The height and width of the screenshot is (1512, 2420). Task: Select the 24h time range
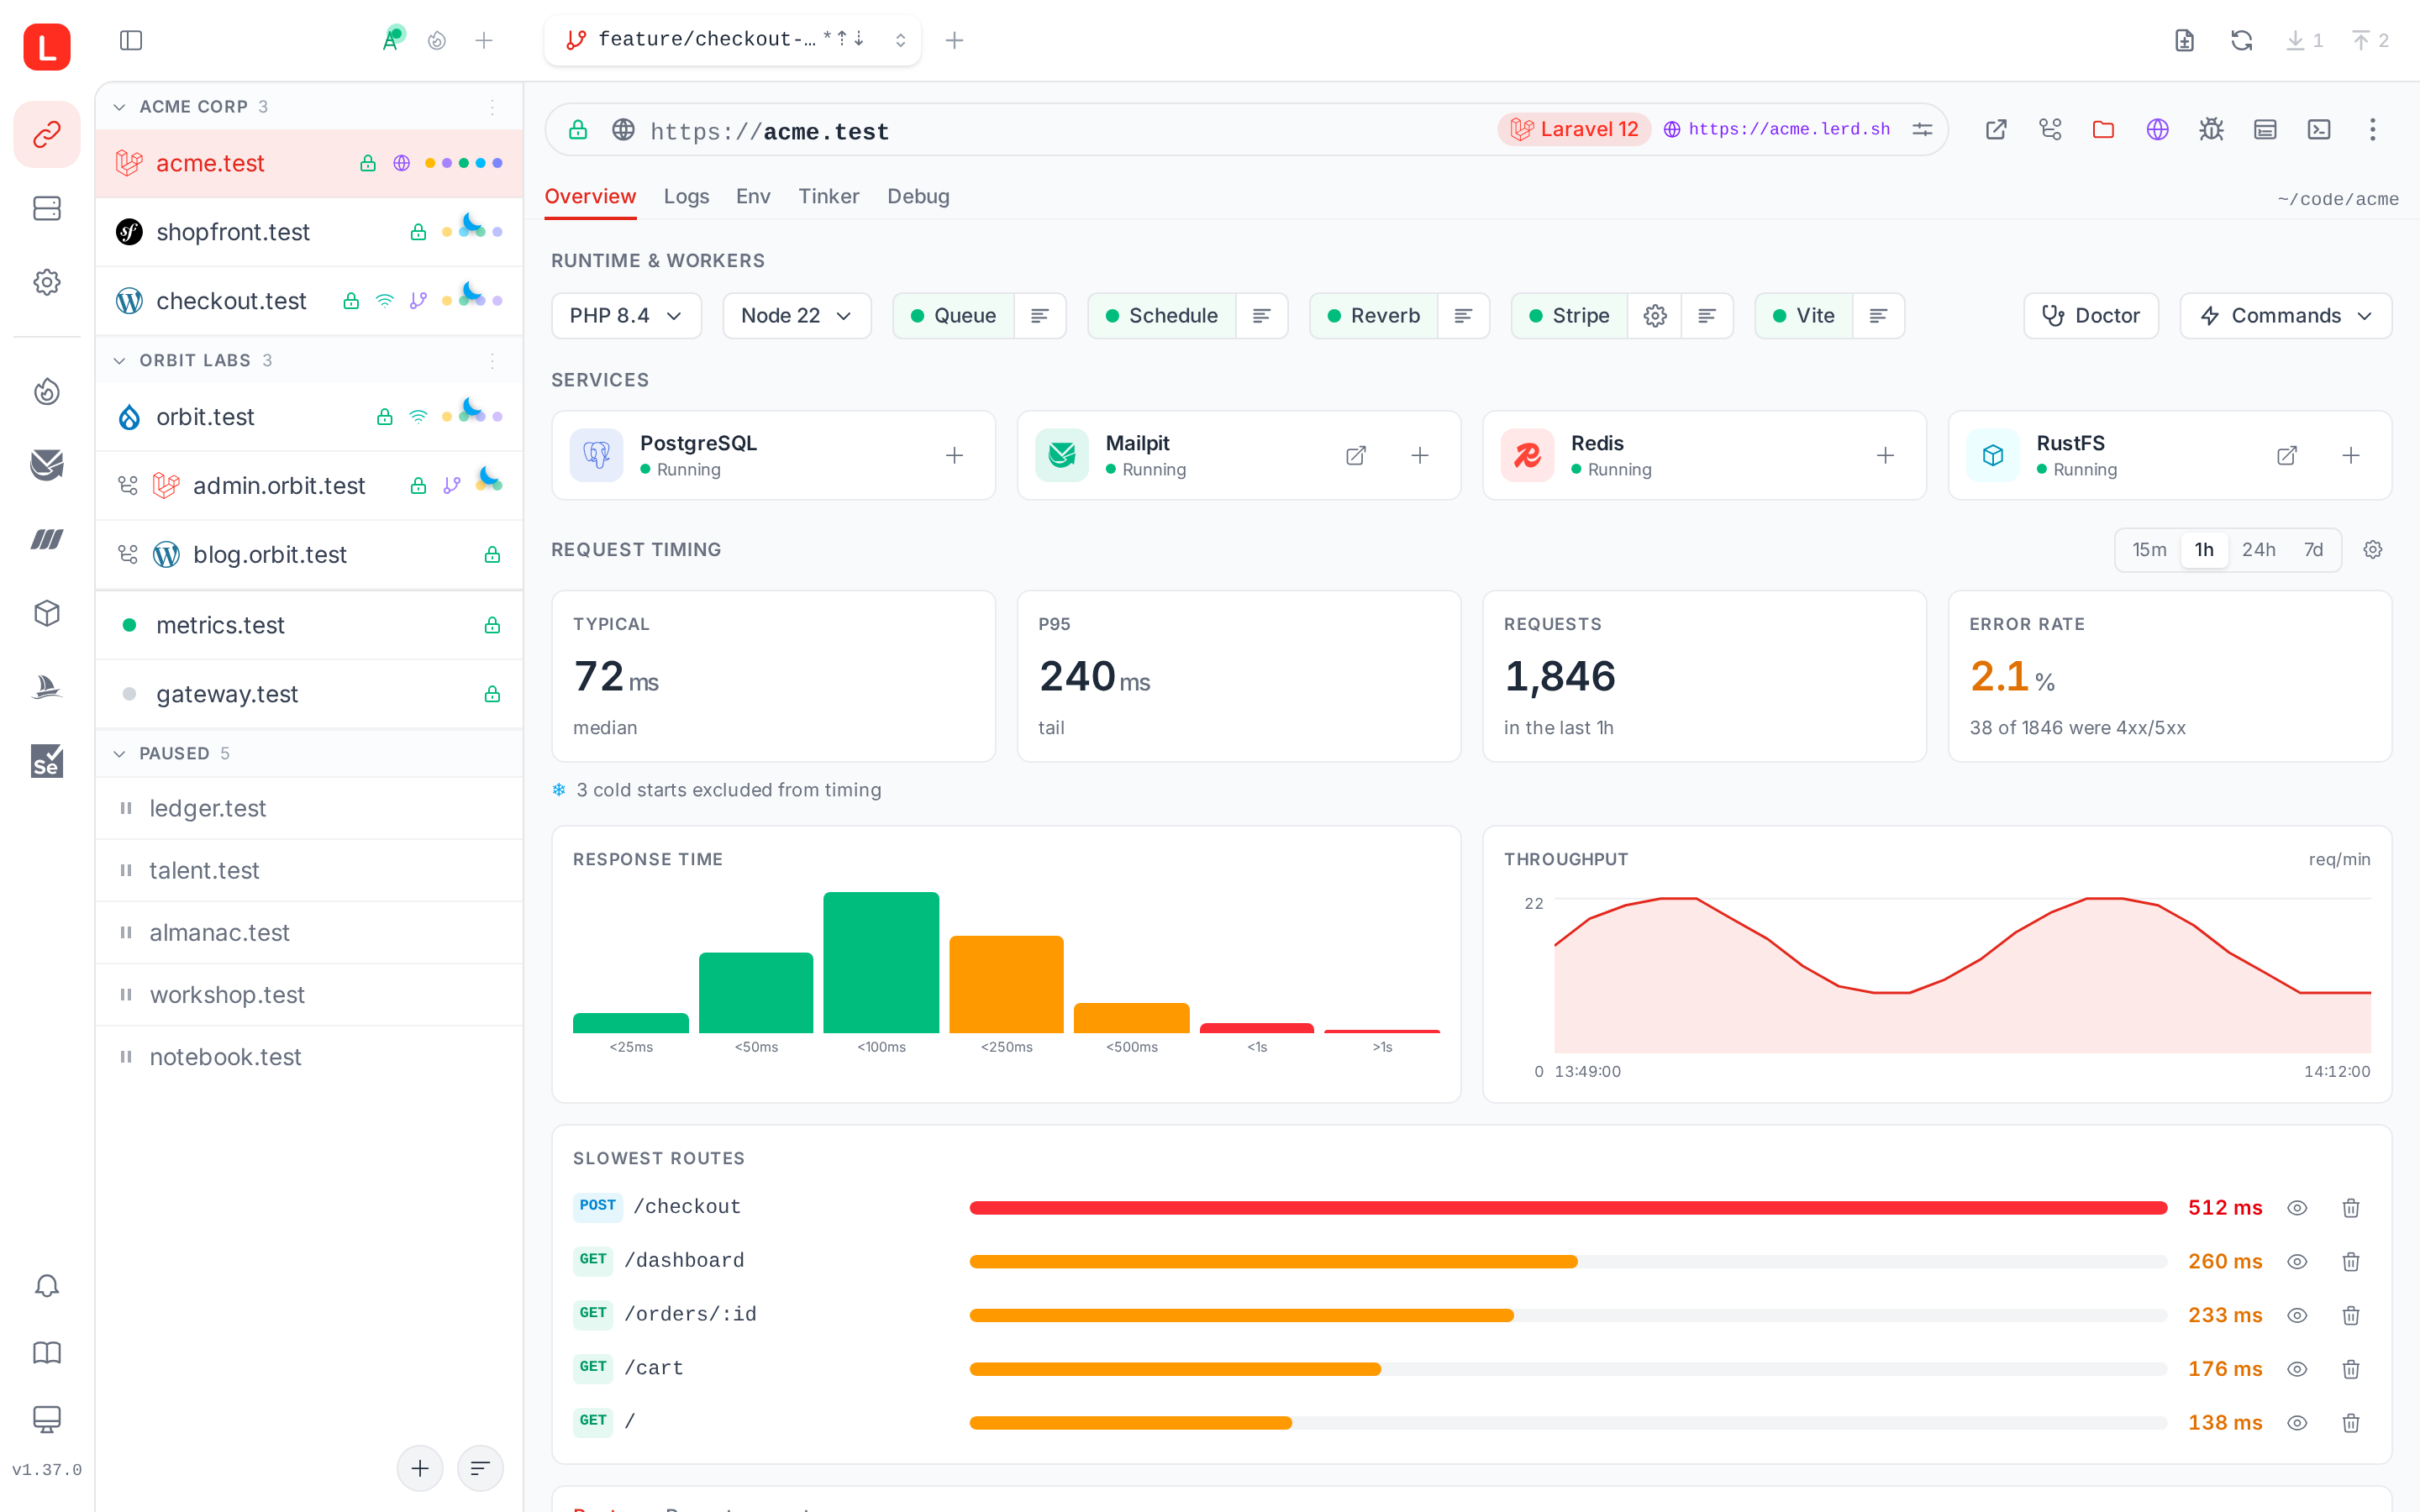tap(2258, 550)
